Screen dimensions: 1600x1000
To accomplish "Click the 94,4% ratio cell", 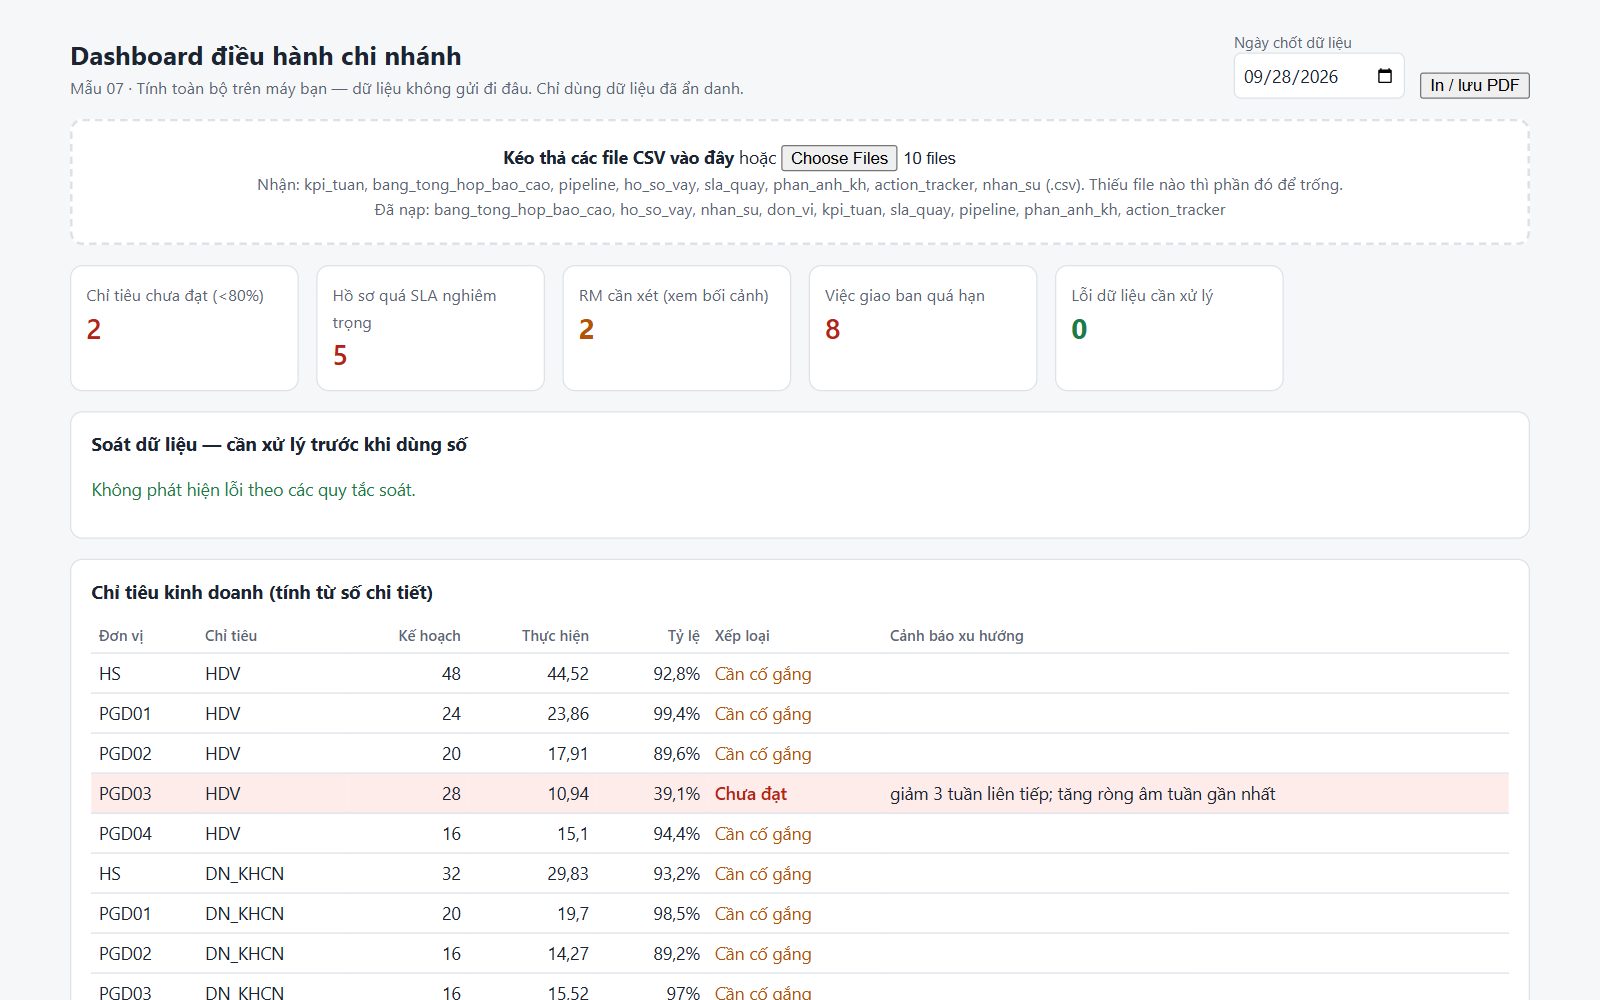I will (676, 834).
